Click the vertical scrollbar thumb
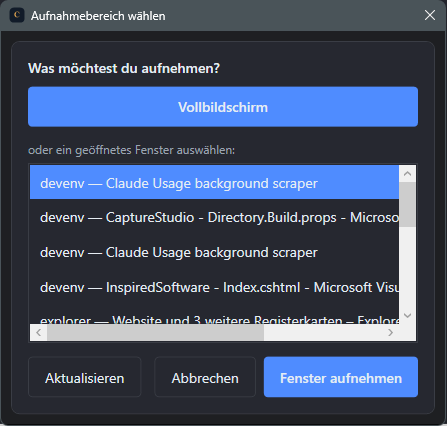447x426 pixels. pyautogui.click(x=407, y=204)
